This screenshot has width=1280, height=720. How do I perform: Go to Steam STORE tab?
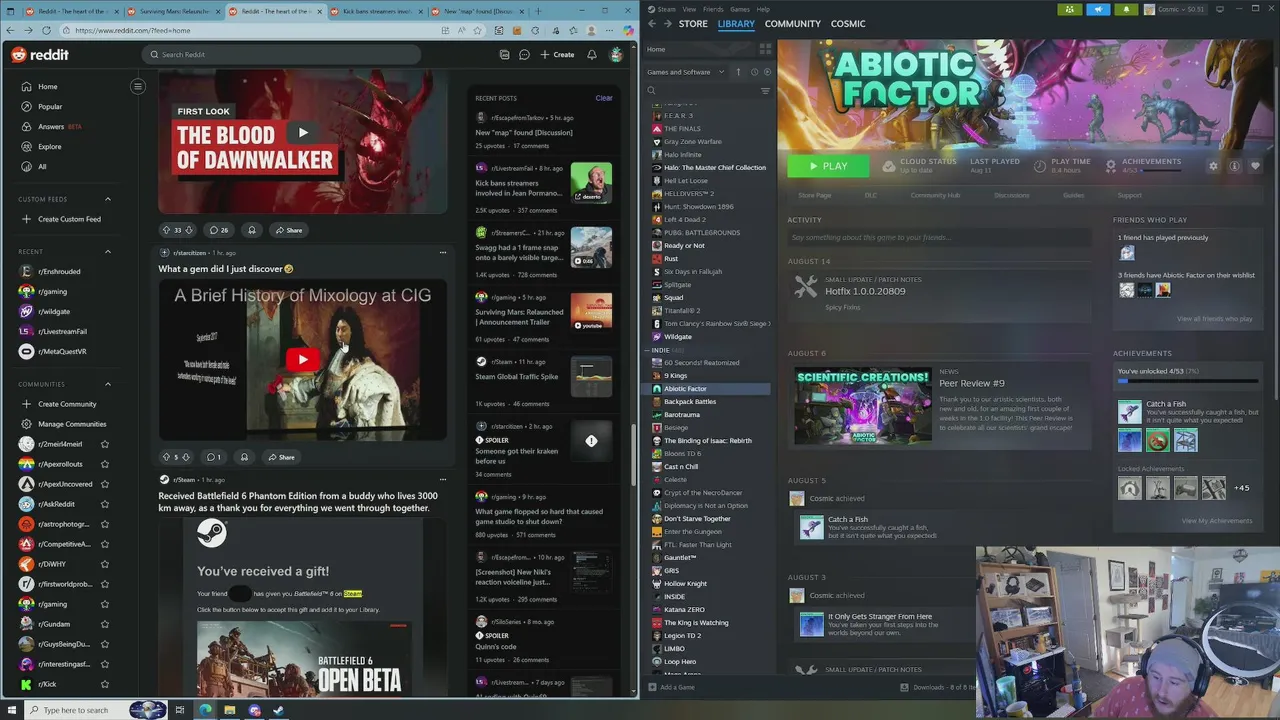tap(693, 24)
